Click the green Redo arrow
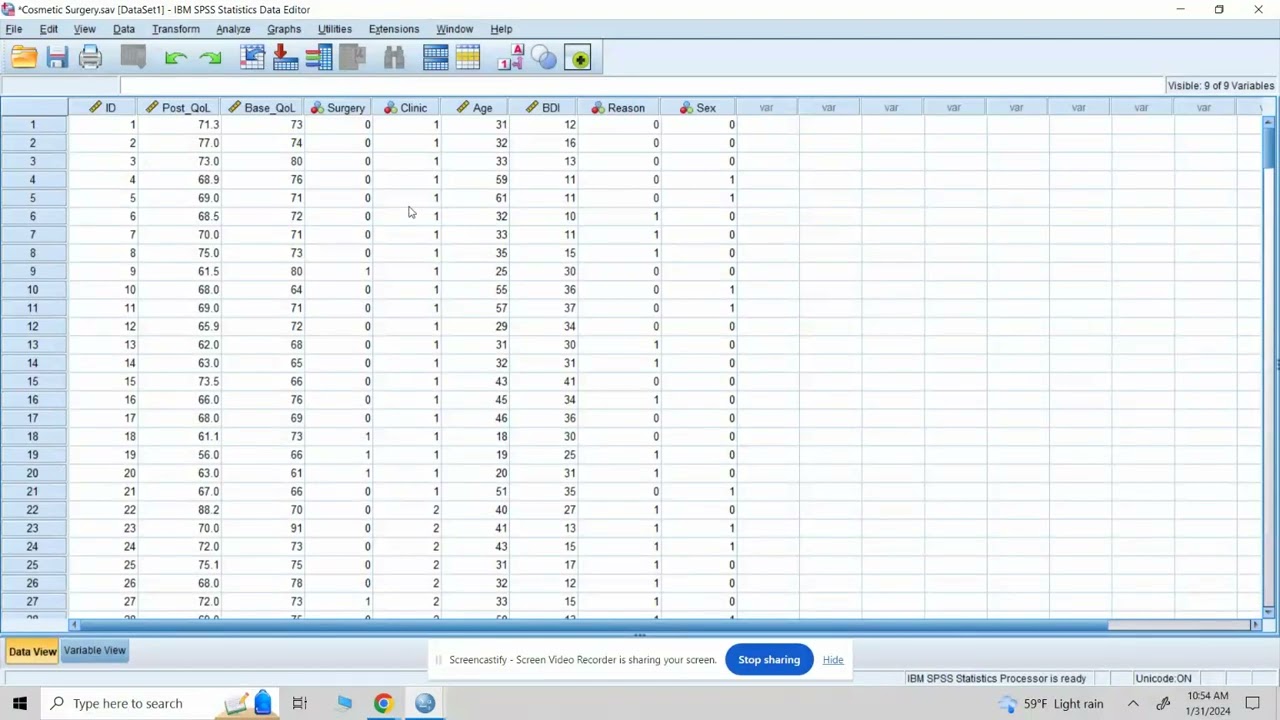The image size is (1280, 720). (210, 58)
